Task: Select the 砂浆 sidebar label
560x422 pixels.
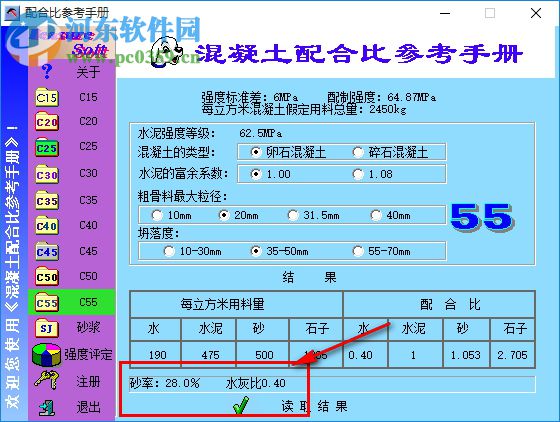Action: point(88,327)
